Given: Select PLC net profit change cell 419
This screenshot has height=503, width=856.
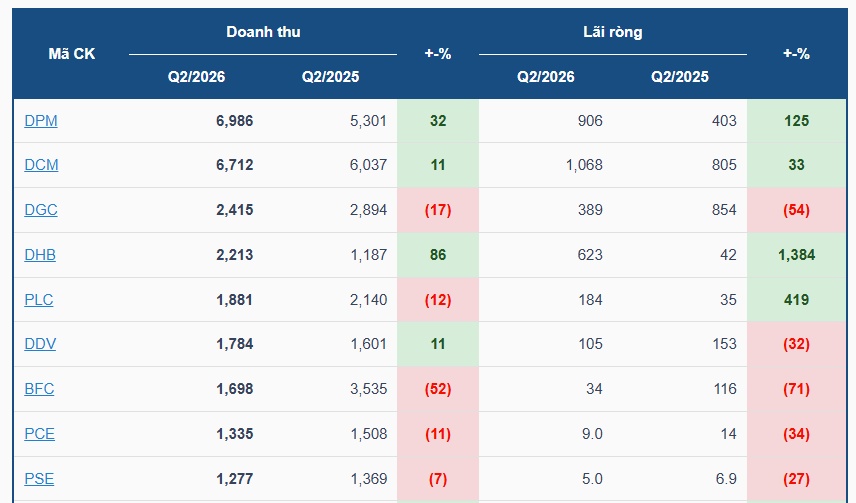Looking at the screenshot, I should (796, 300).
